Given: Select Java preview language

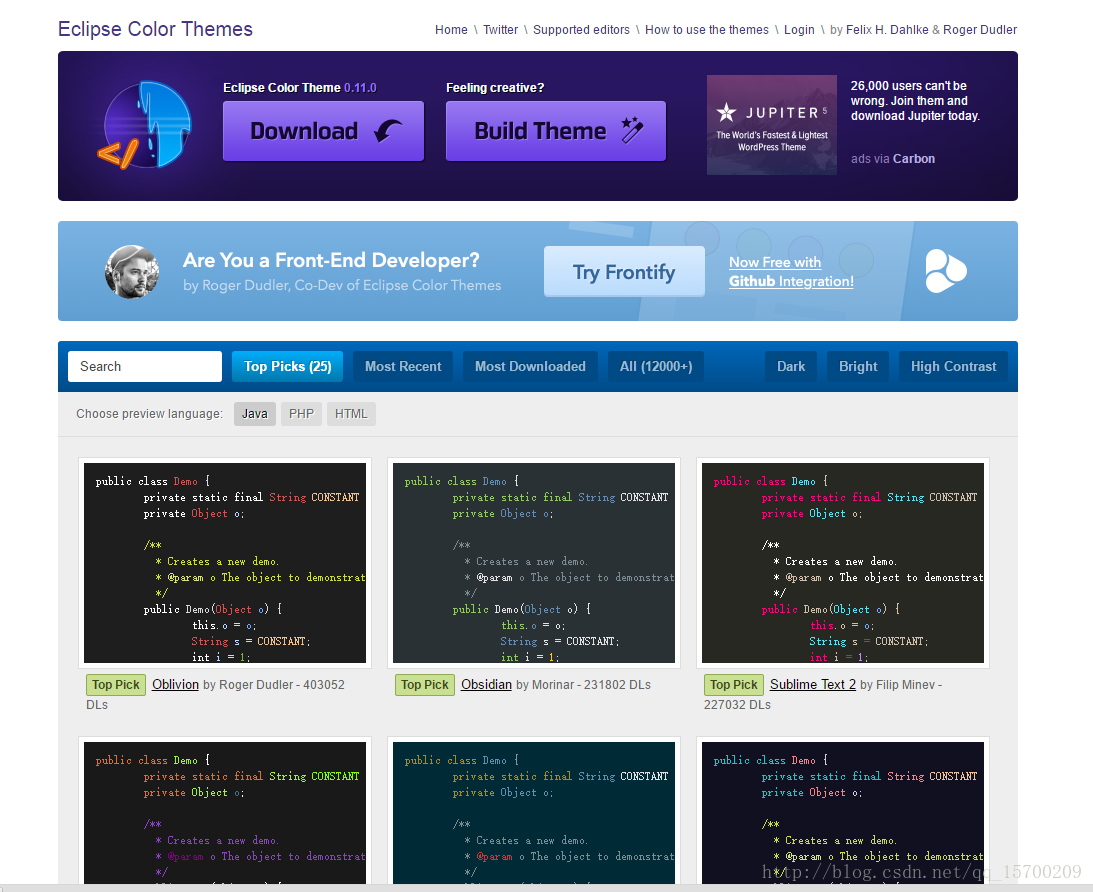Looking at the screenshot, I should (x=254, y=414).
